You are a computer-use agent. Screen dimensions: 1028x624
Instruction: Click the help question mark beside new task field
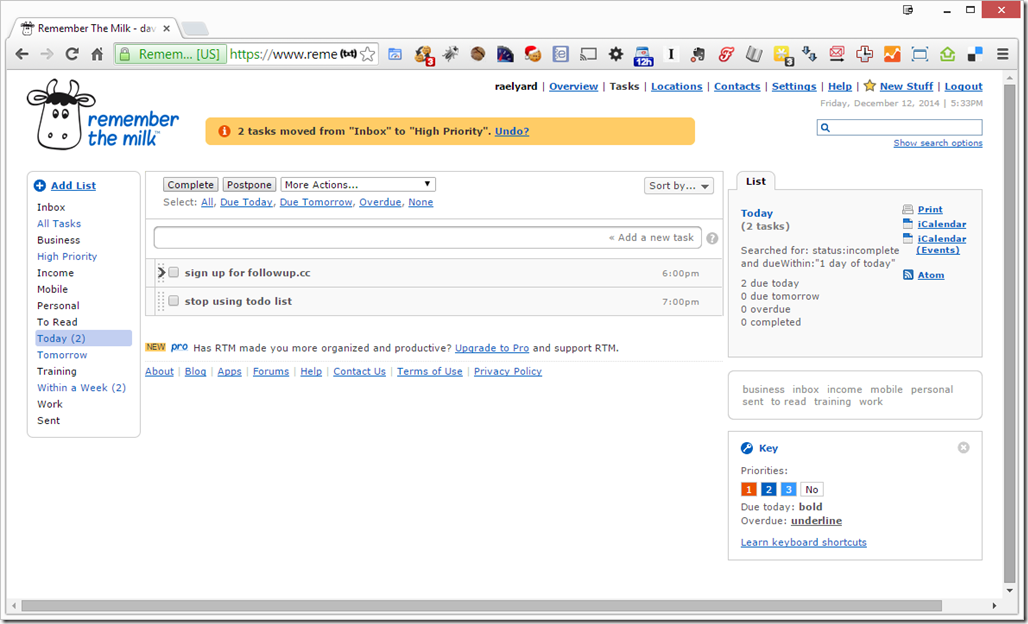pyautogui.click(x=712, y=239)
